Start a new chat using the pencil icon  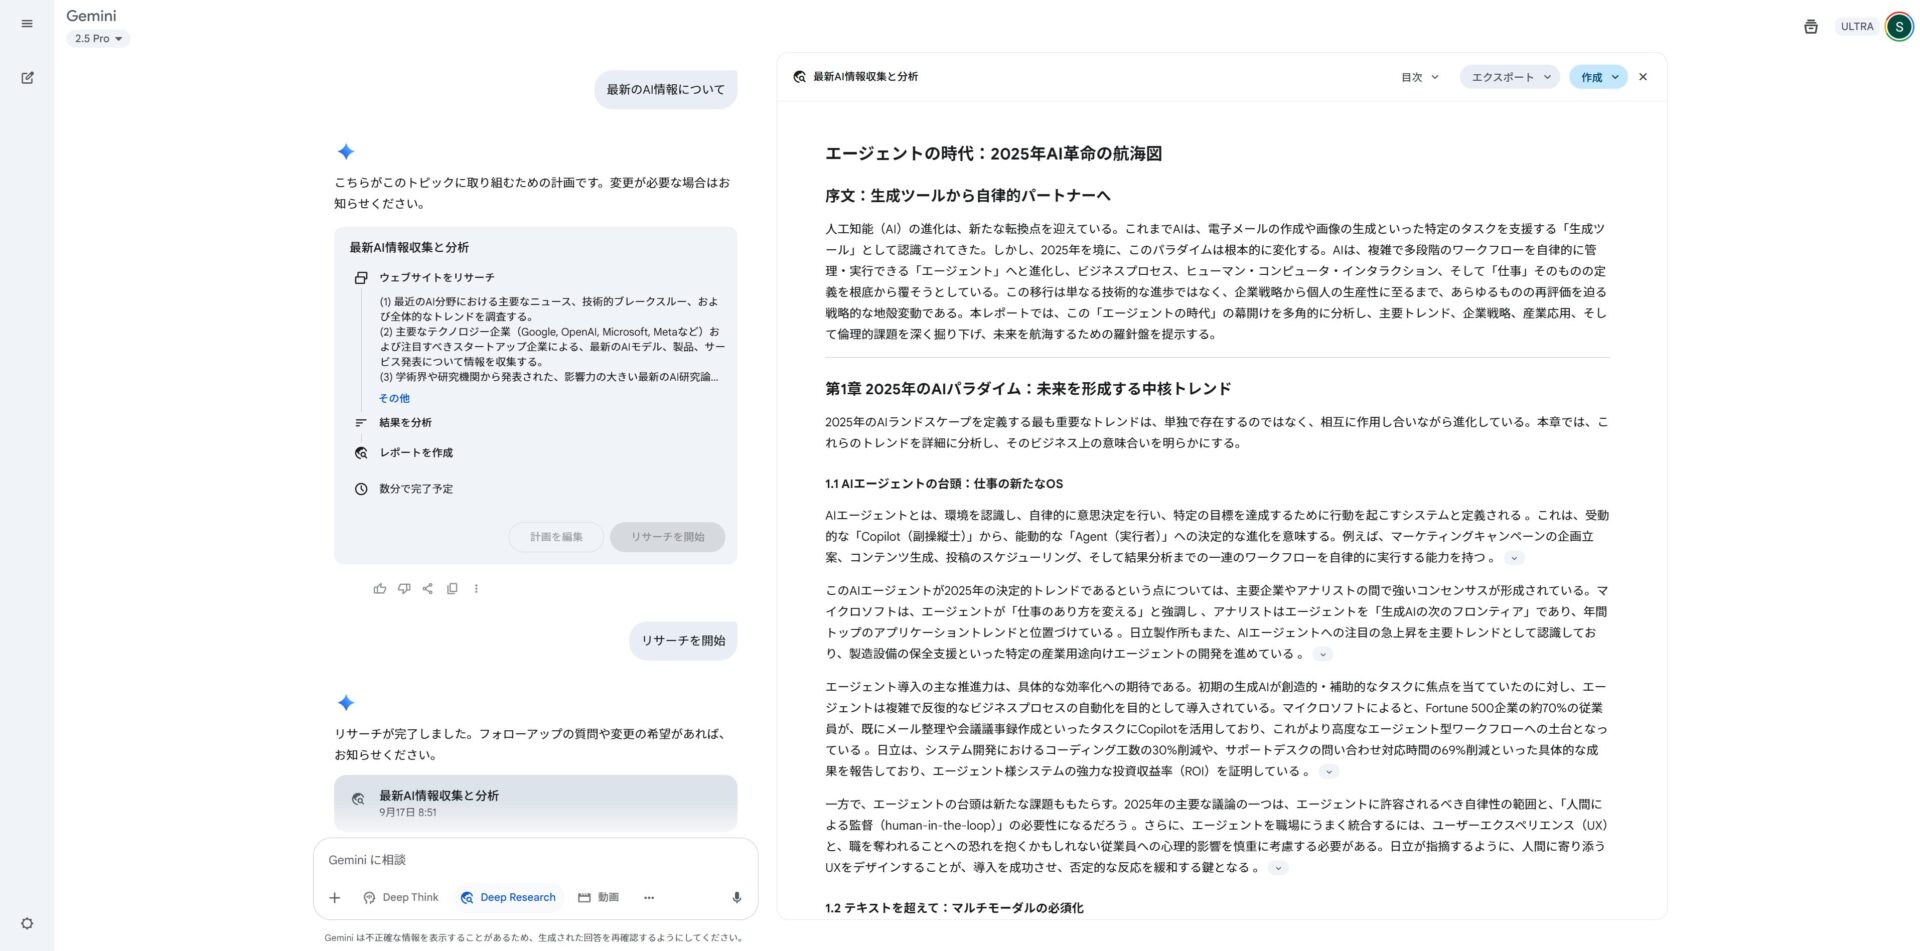click(27, 77)
